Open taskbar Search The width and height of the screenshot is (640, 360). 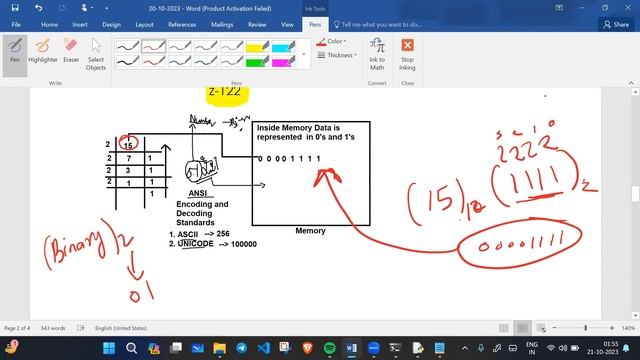[x=131, y=348]
